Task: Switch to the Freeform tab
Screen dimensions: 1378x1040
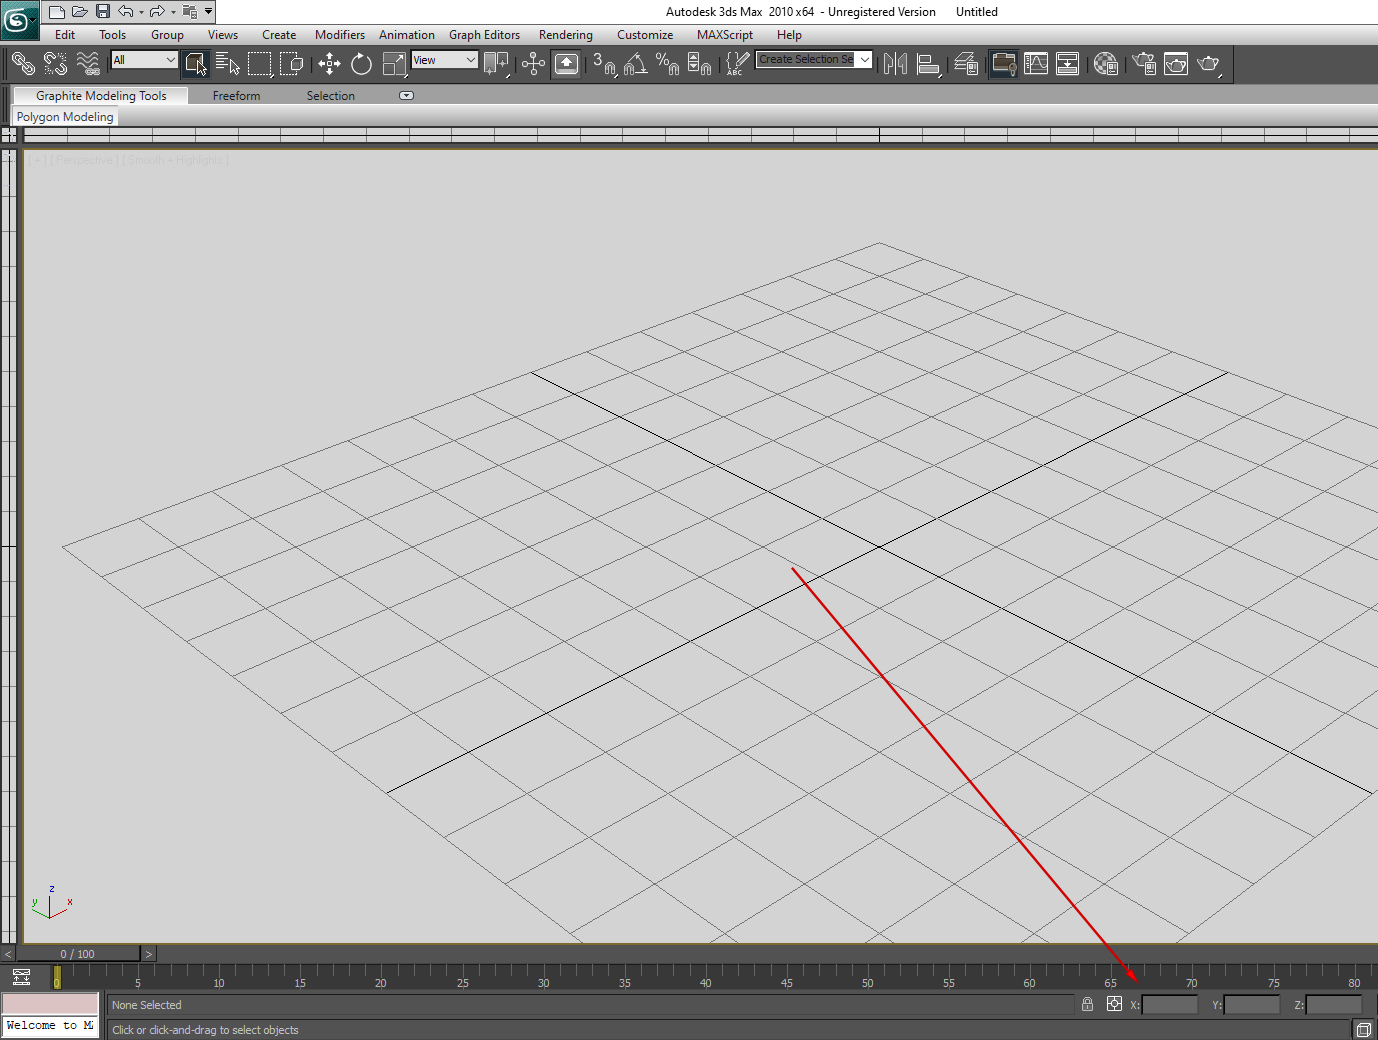Action: tap(236, 96)
